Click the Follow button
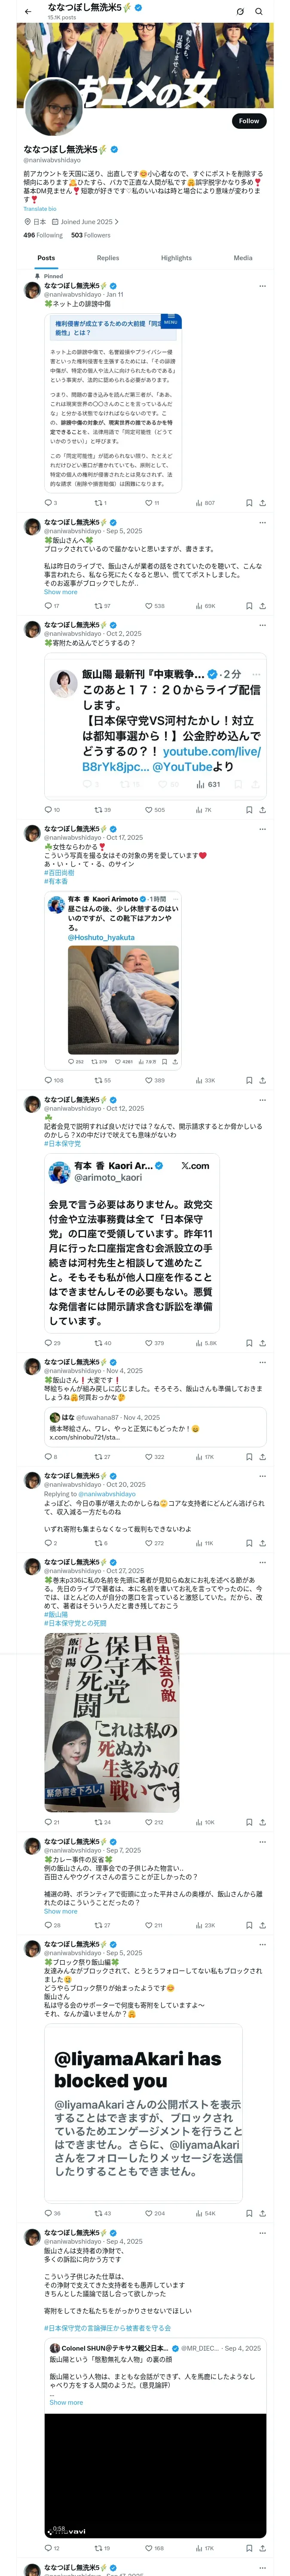Screen dimensions: 290x2576 click(x=248, y=121)
